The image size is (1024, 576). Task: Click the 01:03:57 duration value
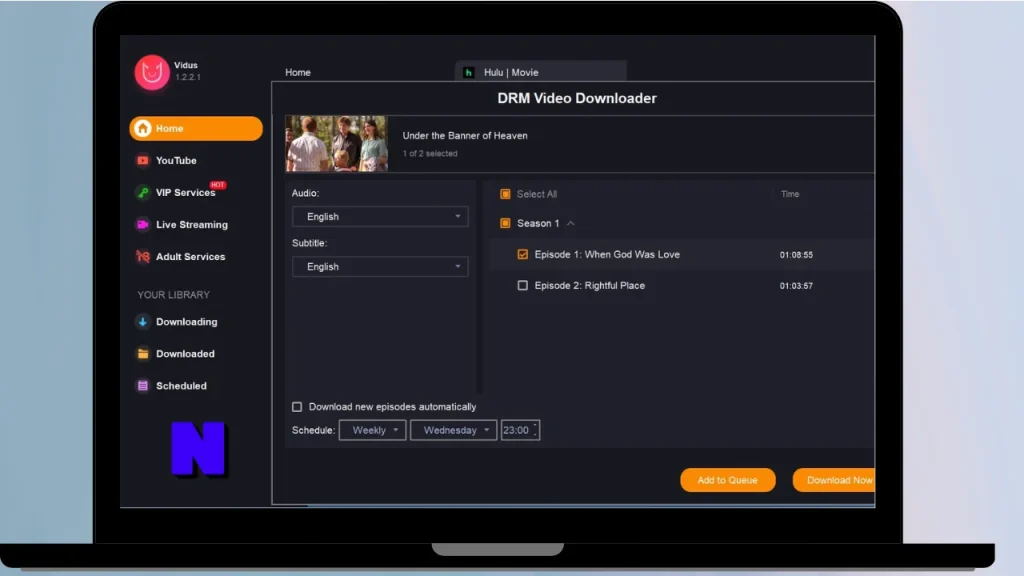point(796,286)
